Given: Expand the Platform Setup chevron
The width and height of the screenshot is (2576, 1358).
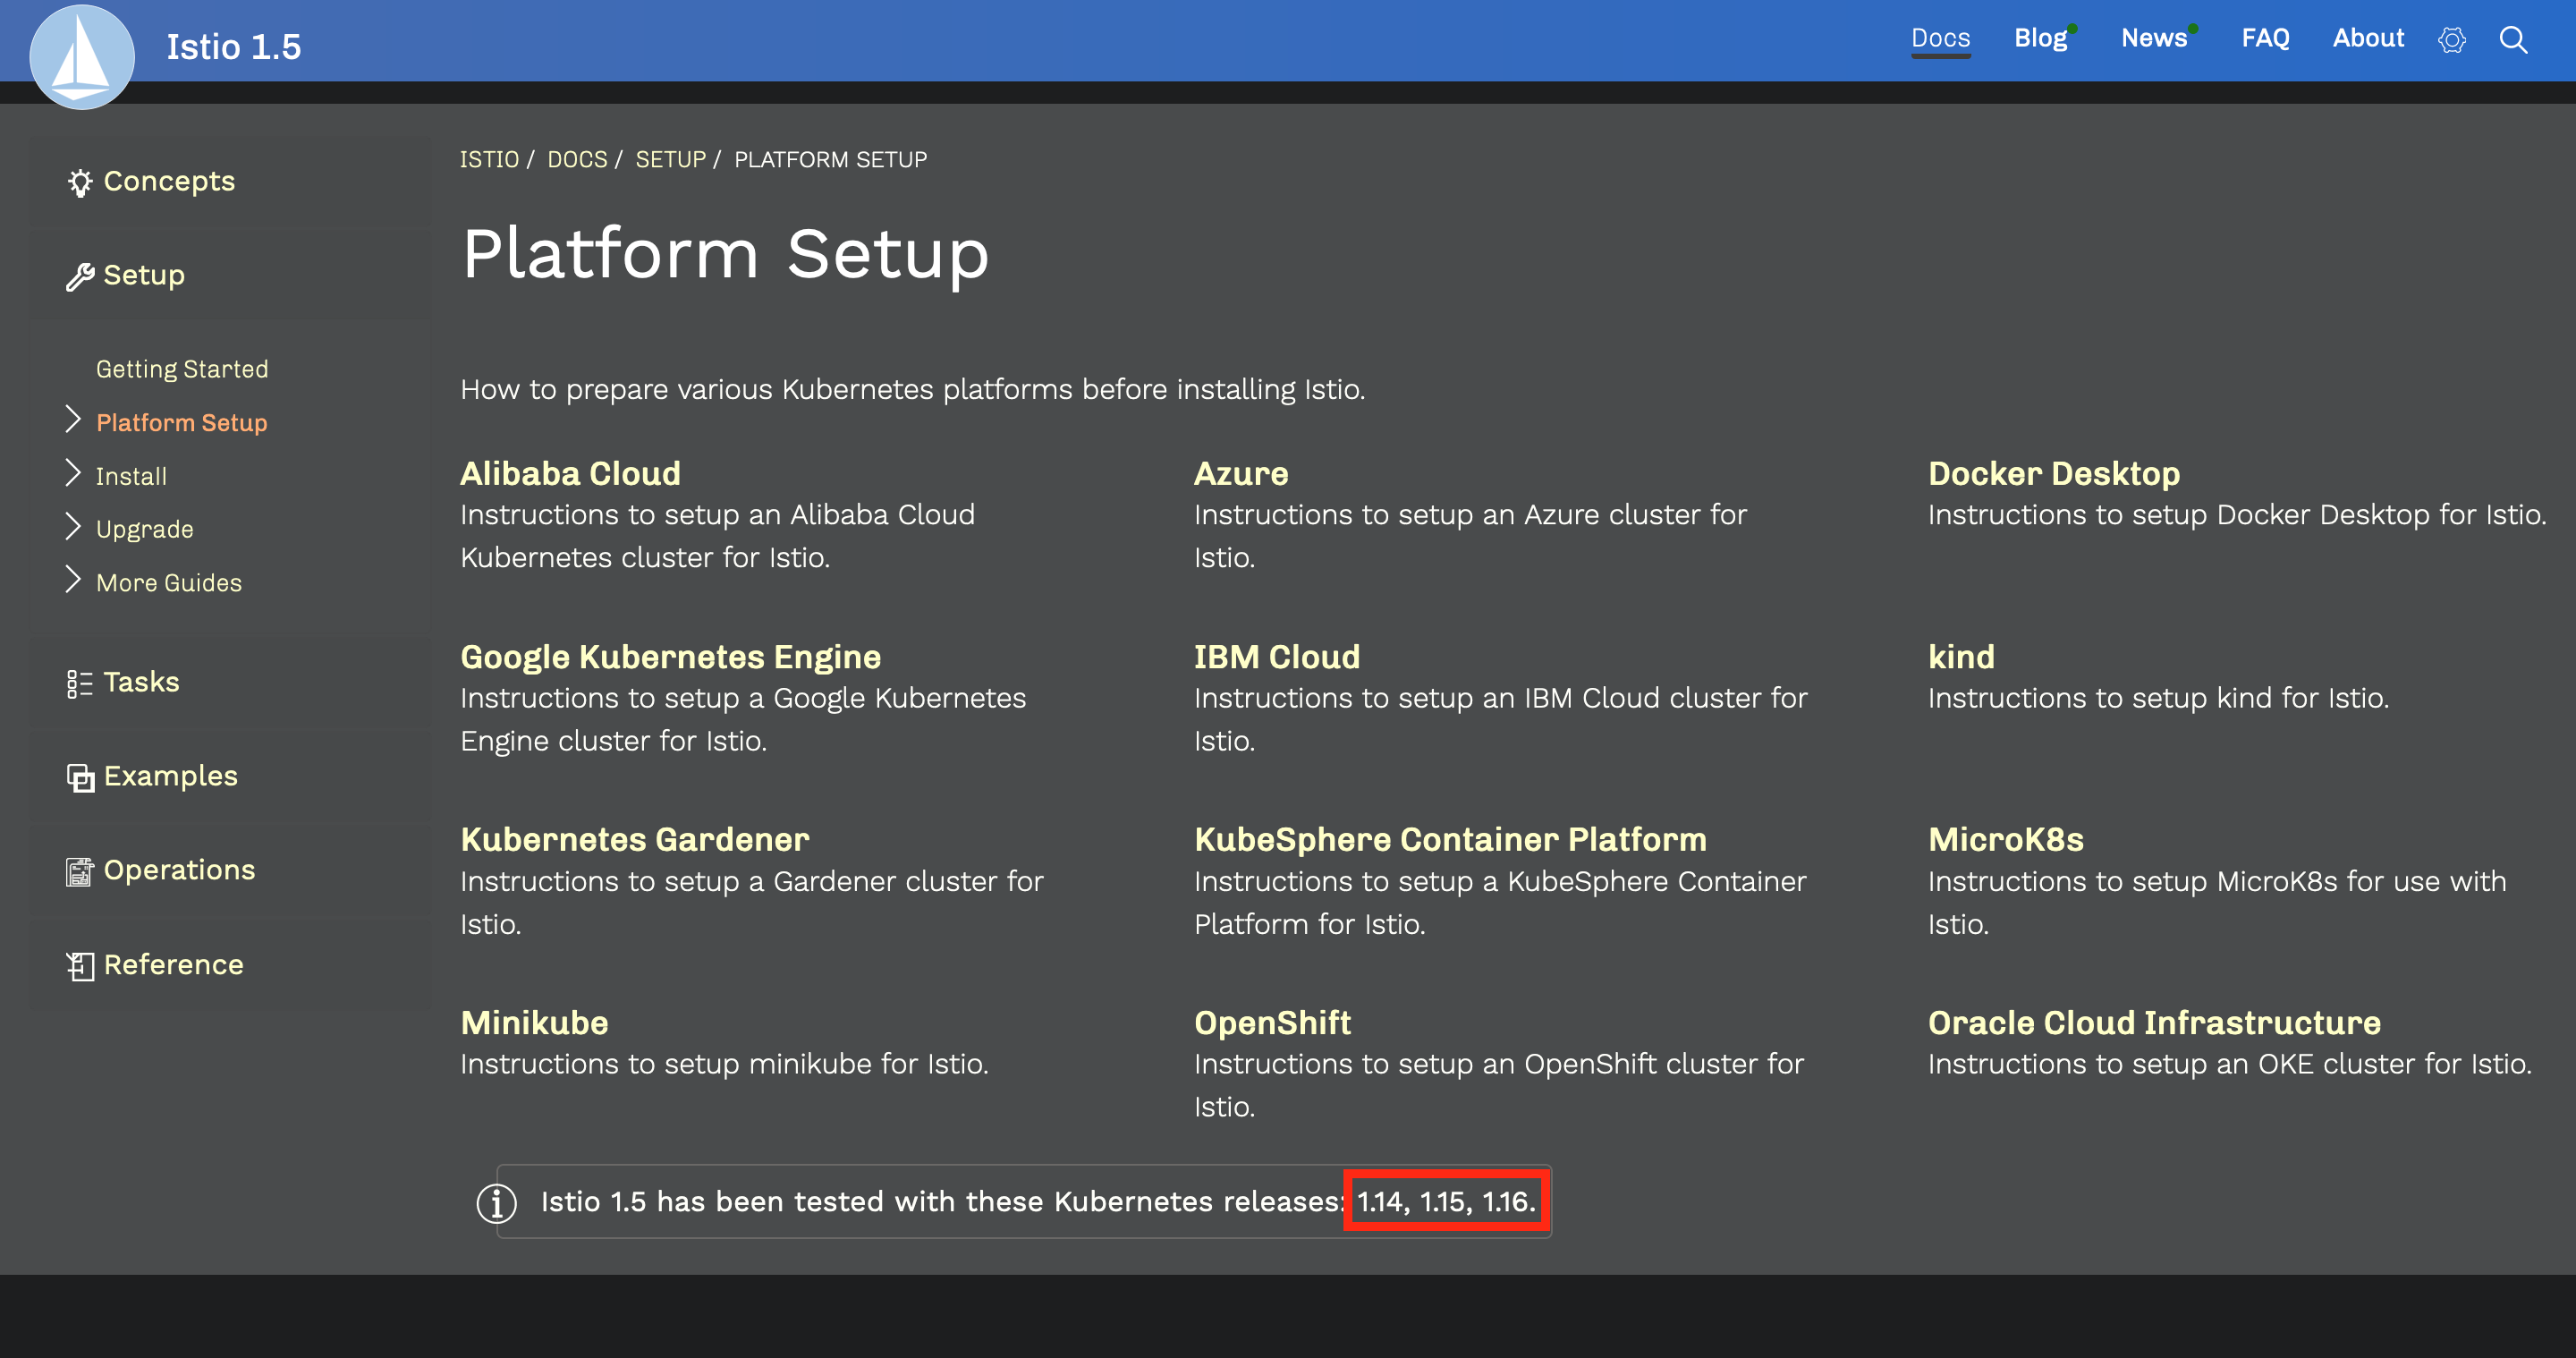Looking at the screenshot, I should point(72,420).
